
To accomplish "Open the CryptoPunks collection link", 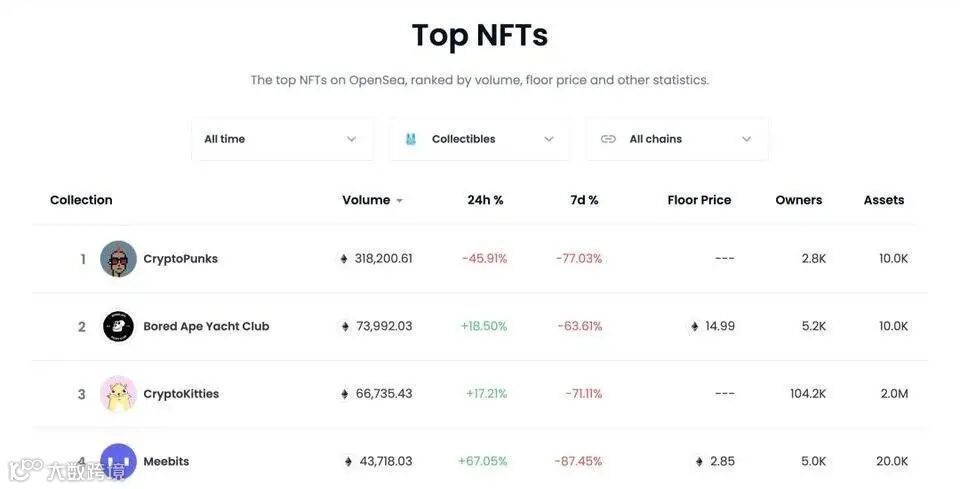I will pos(180,259).
